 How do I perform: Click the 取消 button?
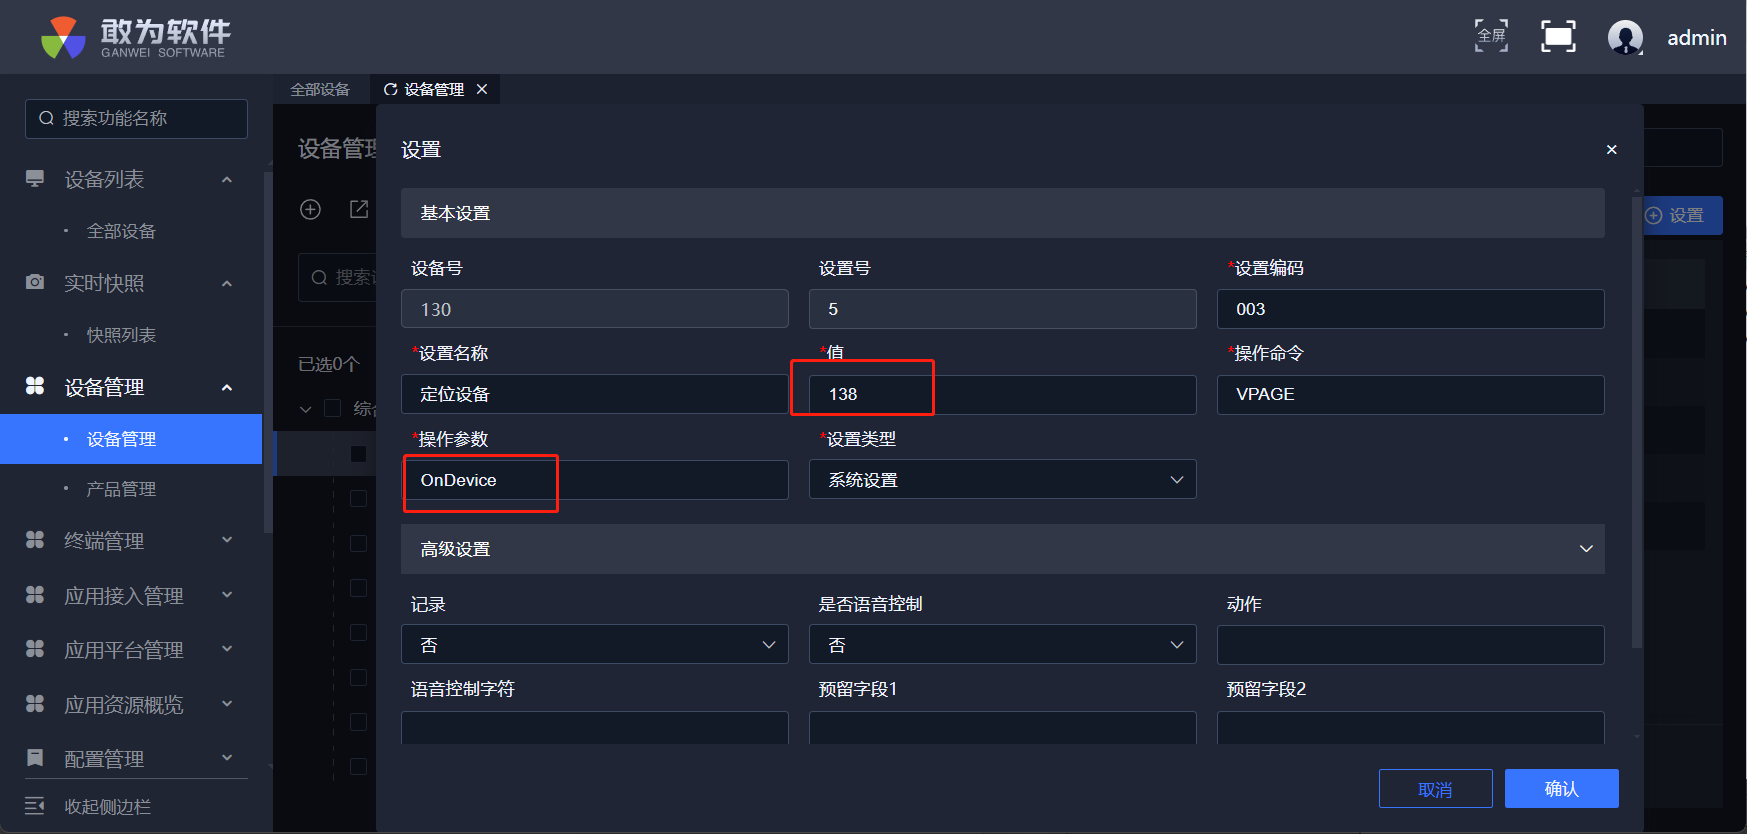1435,789
